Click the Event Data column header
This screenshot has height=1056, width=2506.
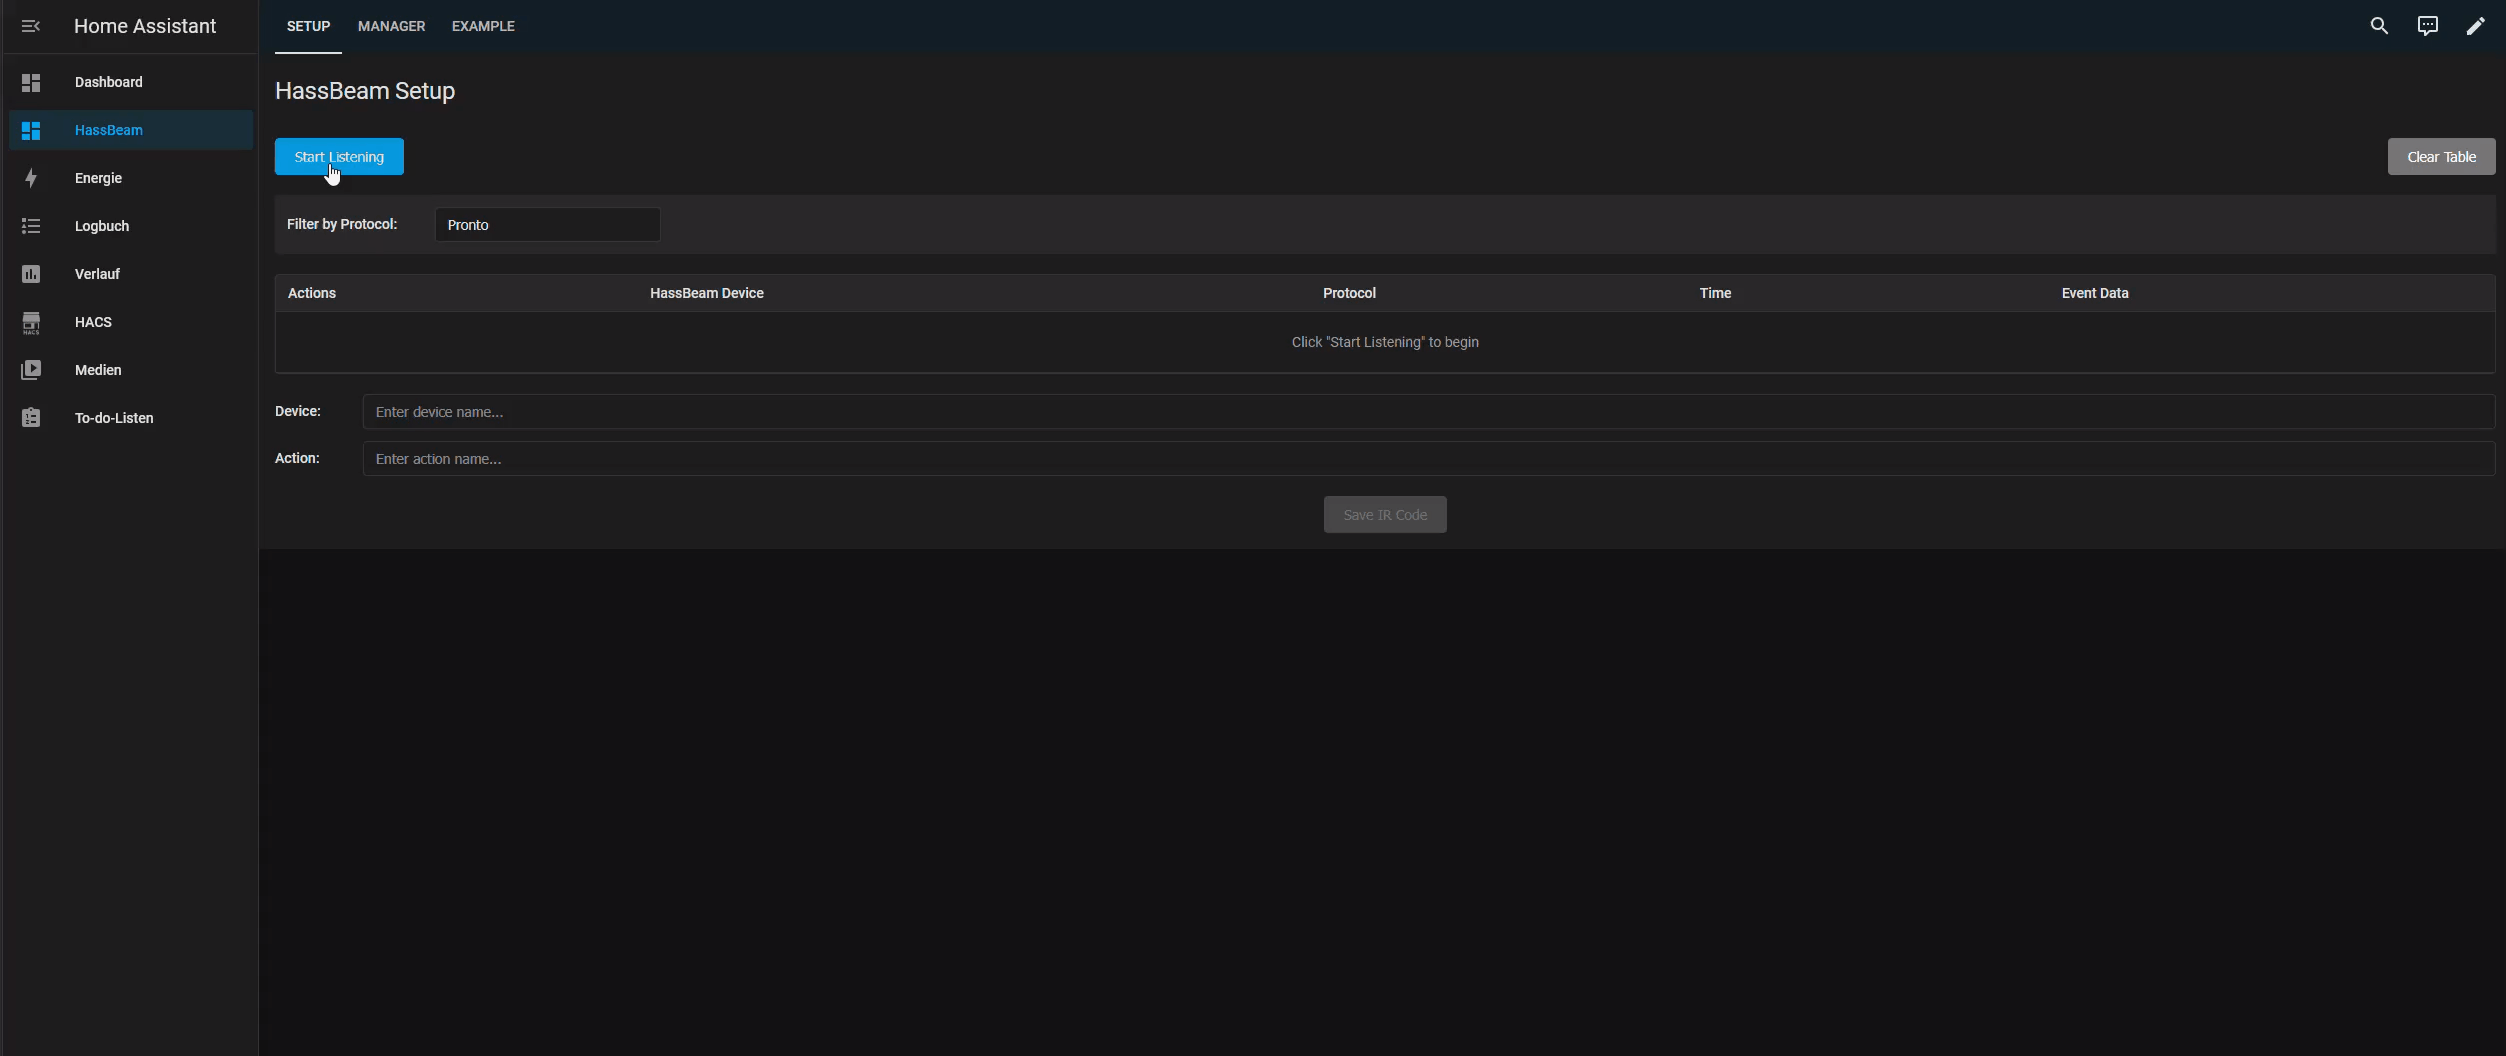(2095, 293)
